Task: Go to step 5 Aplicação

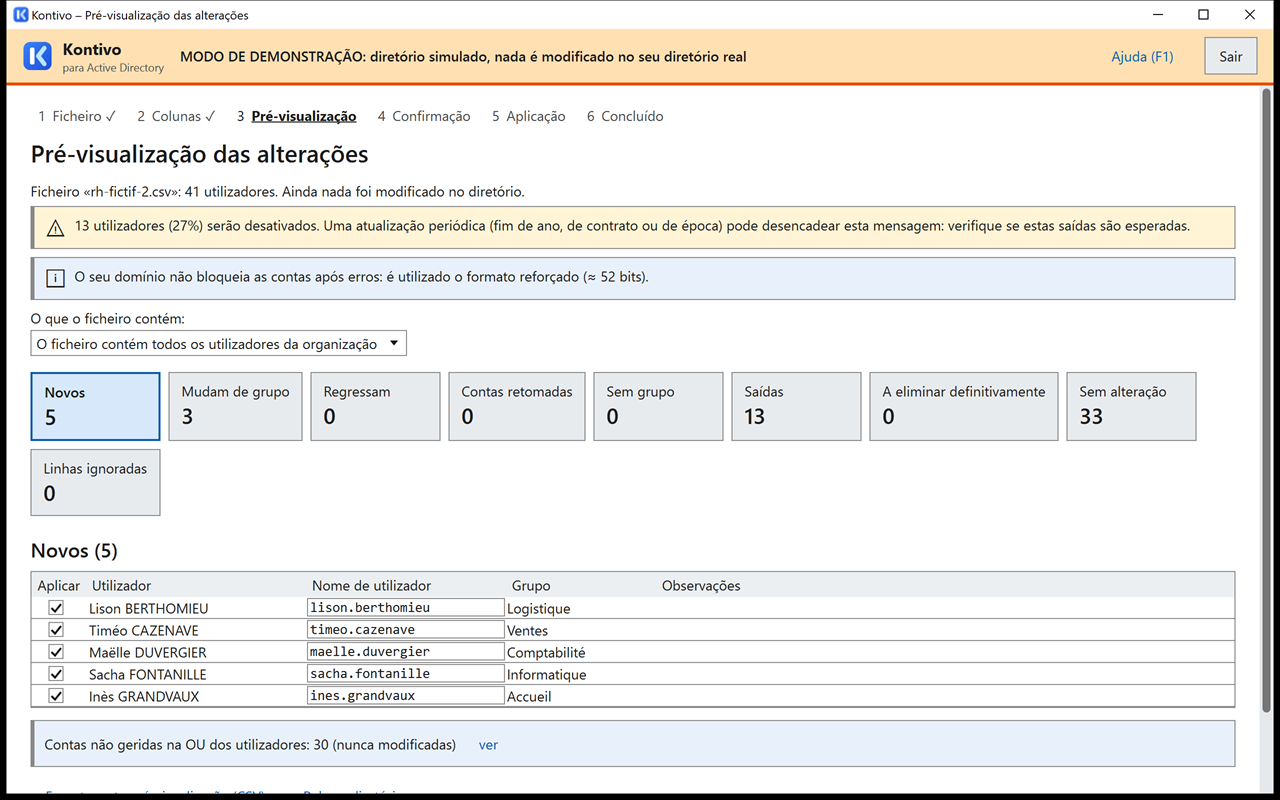Action: point(528,116)
